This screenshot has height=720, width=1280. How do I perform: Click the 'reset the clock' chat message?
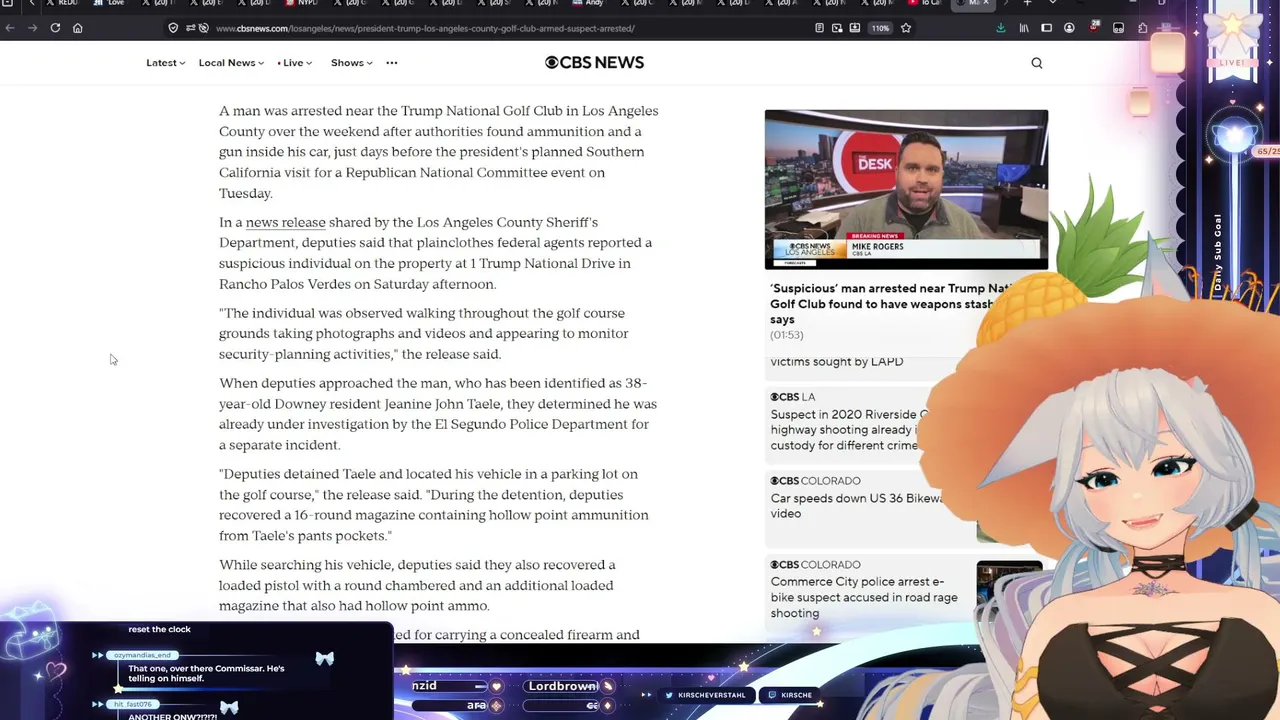point(159,629)
